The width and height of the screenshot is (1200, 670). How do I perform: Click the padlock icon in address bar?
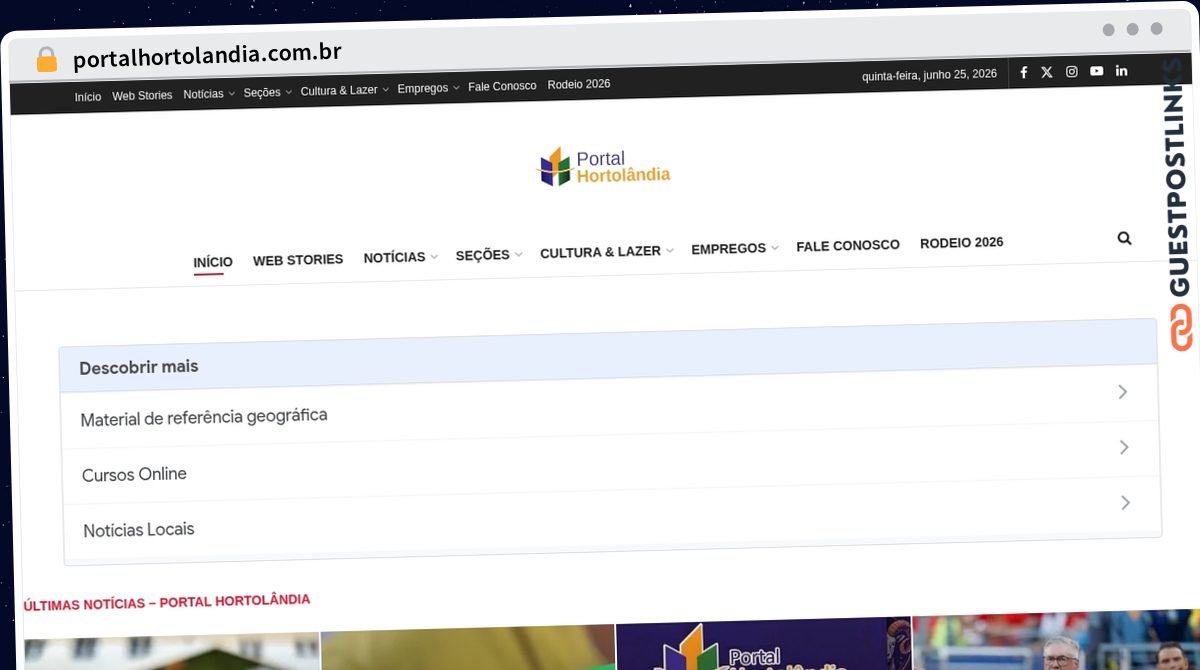pos(46,60)
